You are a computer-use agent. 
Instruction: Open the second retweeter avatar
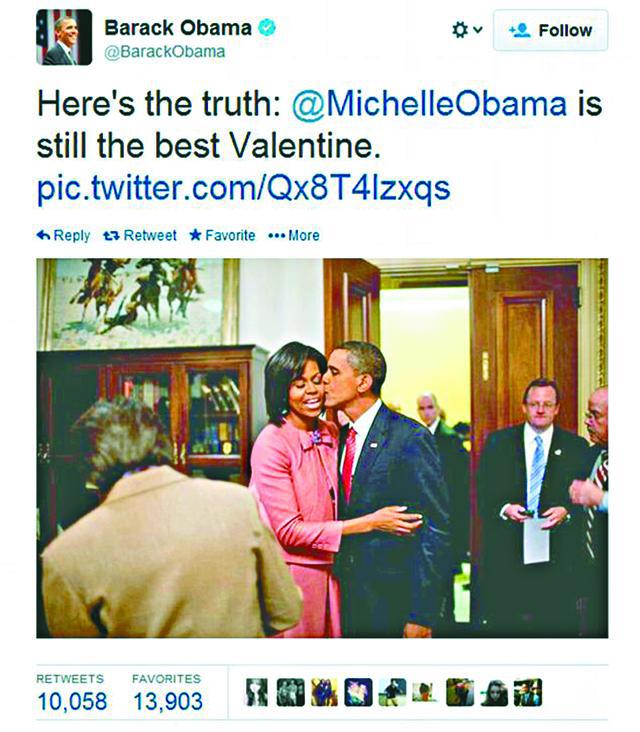291,692
